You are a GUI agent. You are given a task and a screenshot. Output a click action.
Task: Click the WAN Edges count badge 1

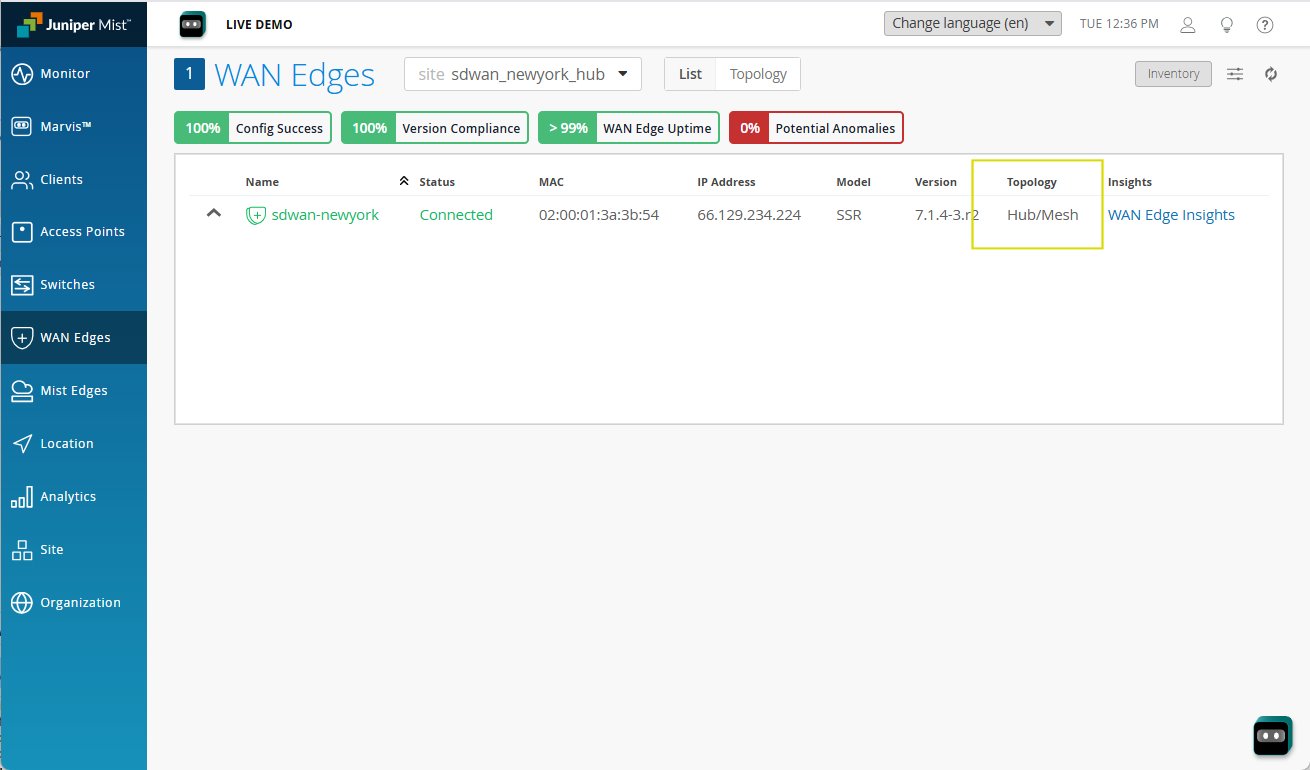coord(189,75)
